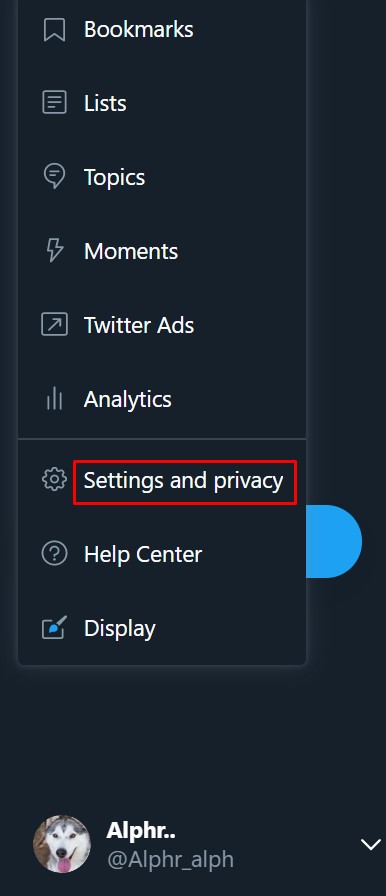
Task: Click the @Alphr_alph username
Action: [170, 859]
